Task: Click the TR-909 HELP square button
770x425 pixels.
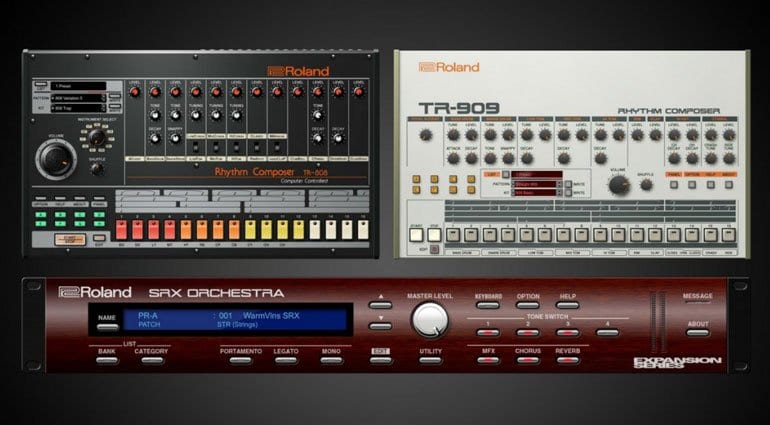Action: tap(711, 185)
